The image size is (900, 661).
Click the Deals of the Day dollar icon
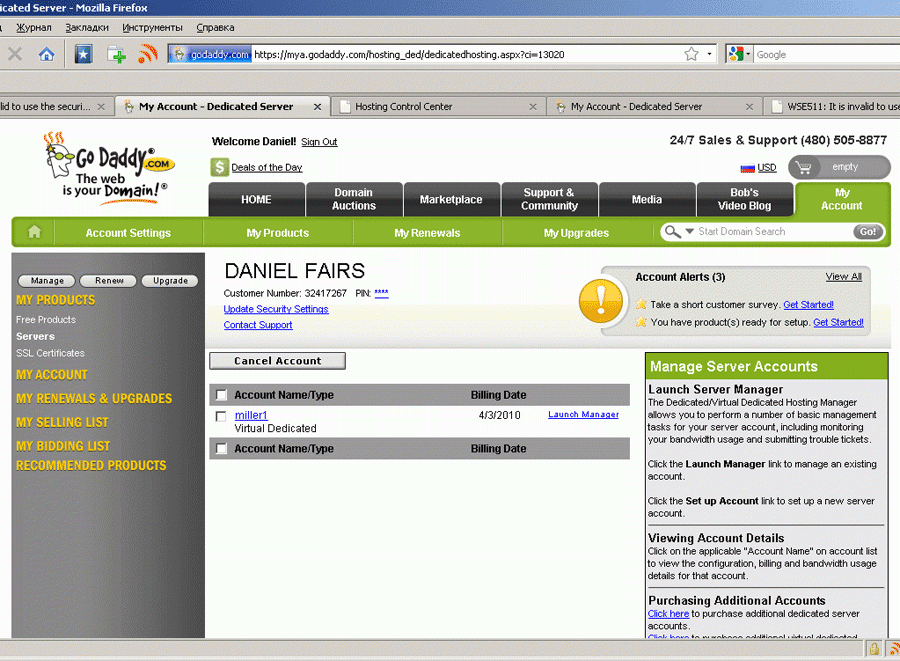point(219,168)
